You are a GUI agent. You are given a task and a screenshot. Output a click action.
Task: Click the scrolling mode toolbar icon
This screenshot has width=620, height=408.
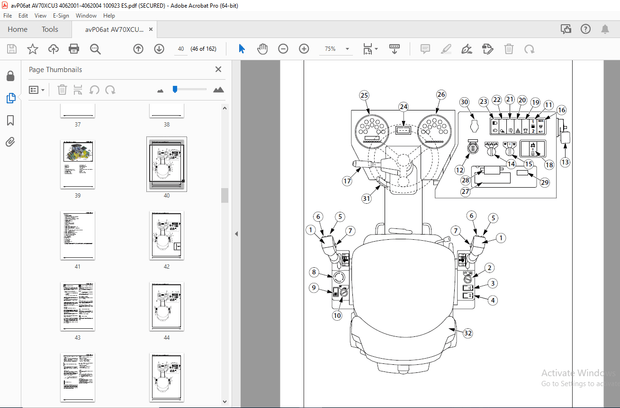click(394, 49)
